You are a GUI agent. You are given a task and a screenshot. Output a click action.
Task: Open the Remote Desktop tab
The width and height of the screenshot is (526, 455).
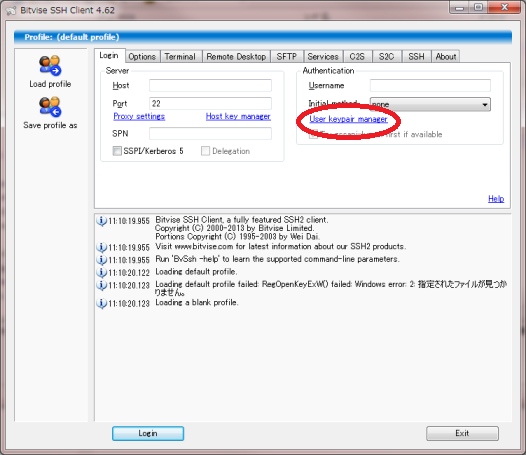coord(236,57)
